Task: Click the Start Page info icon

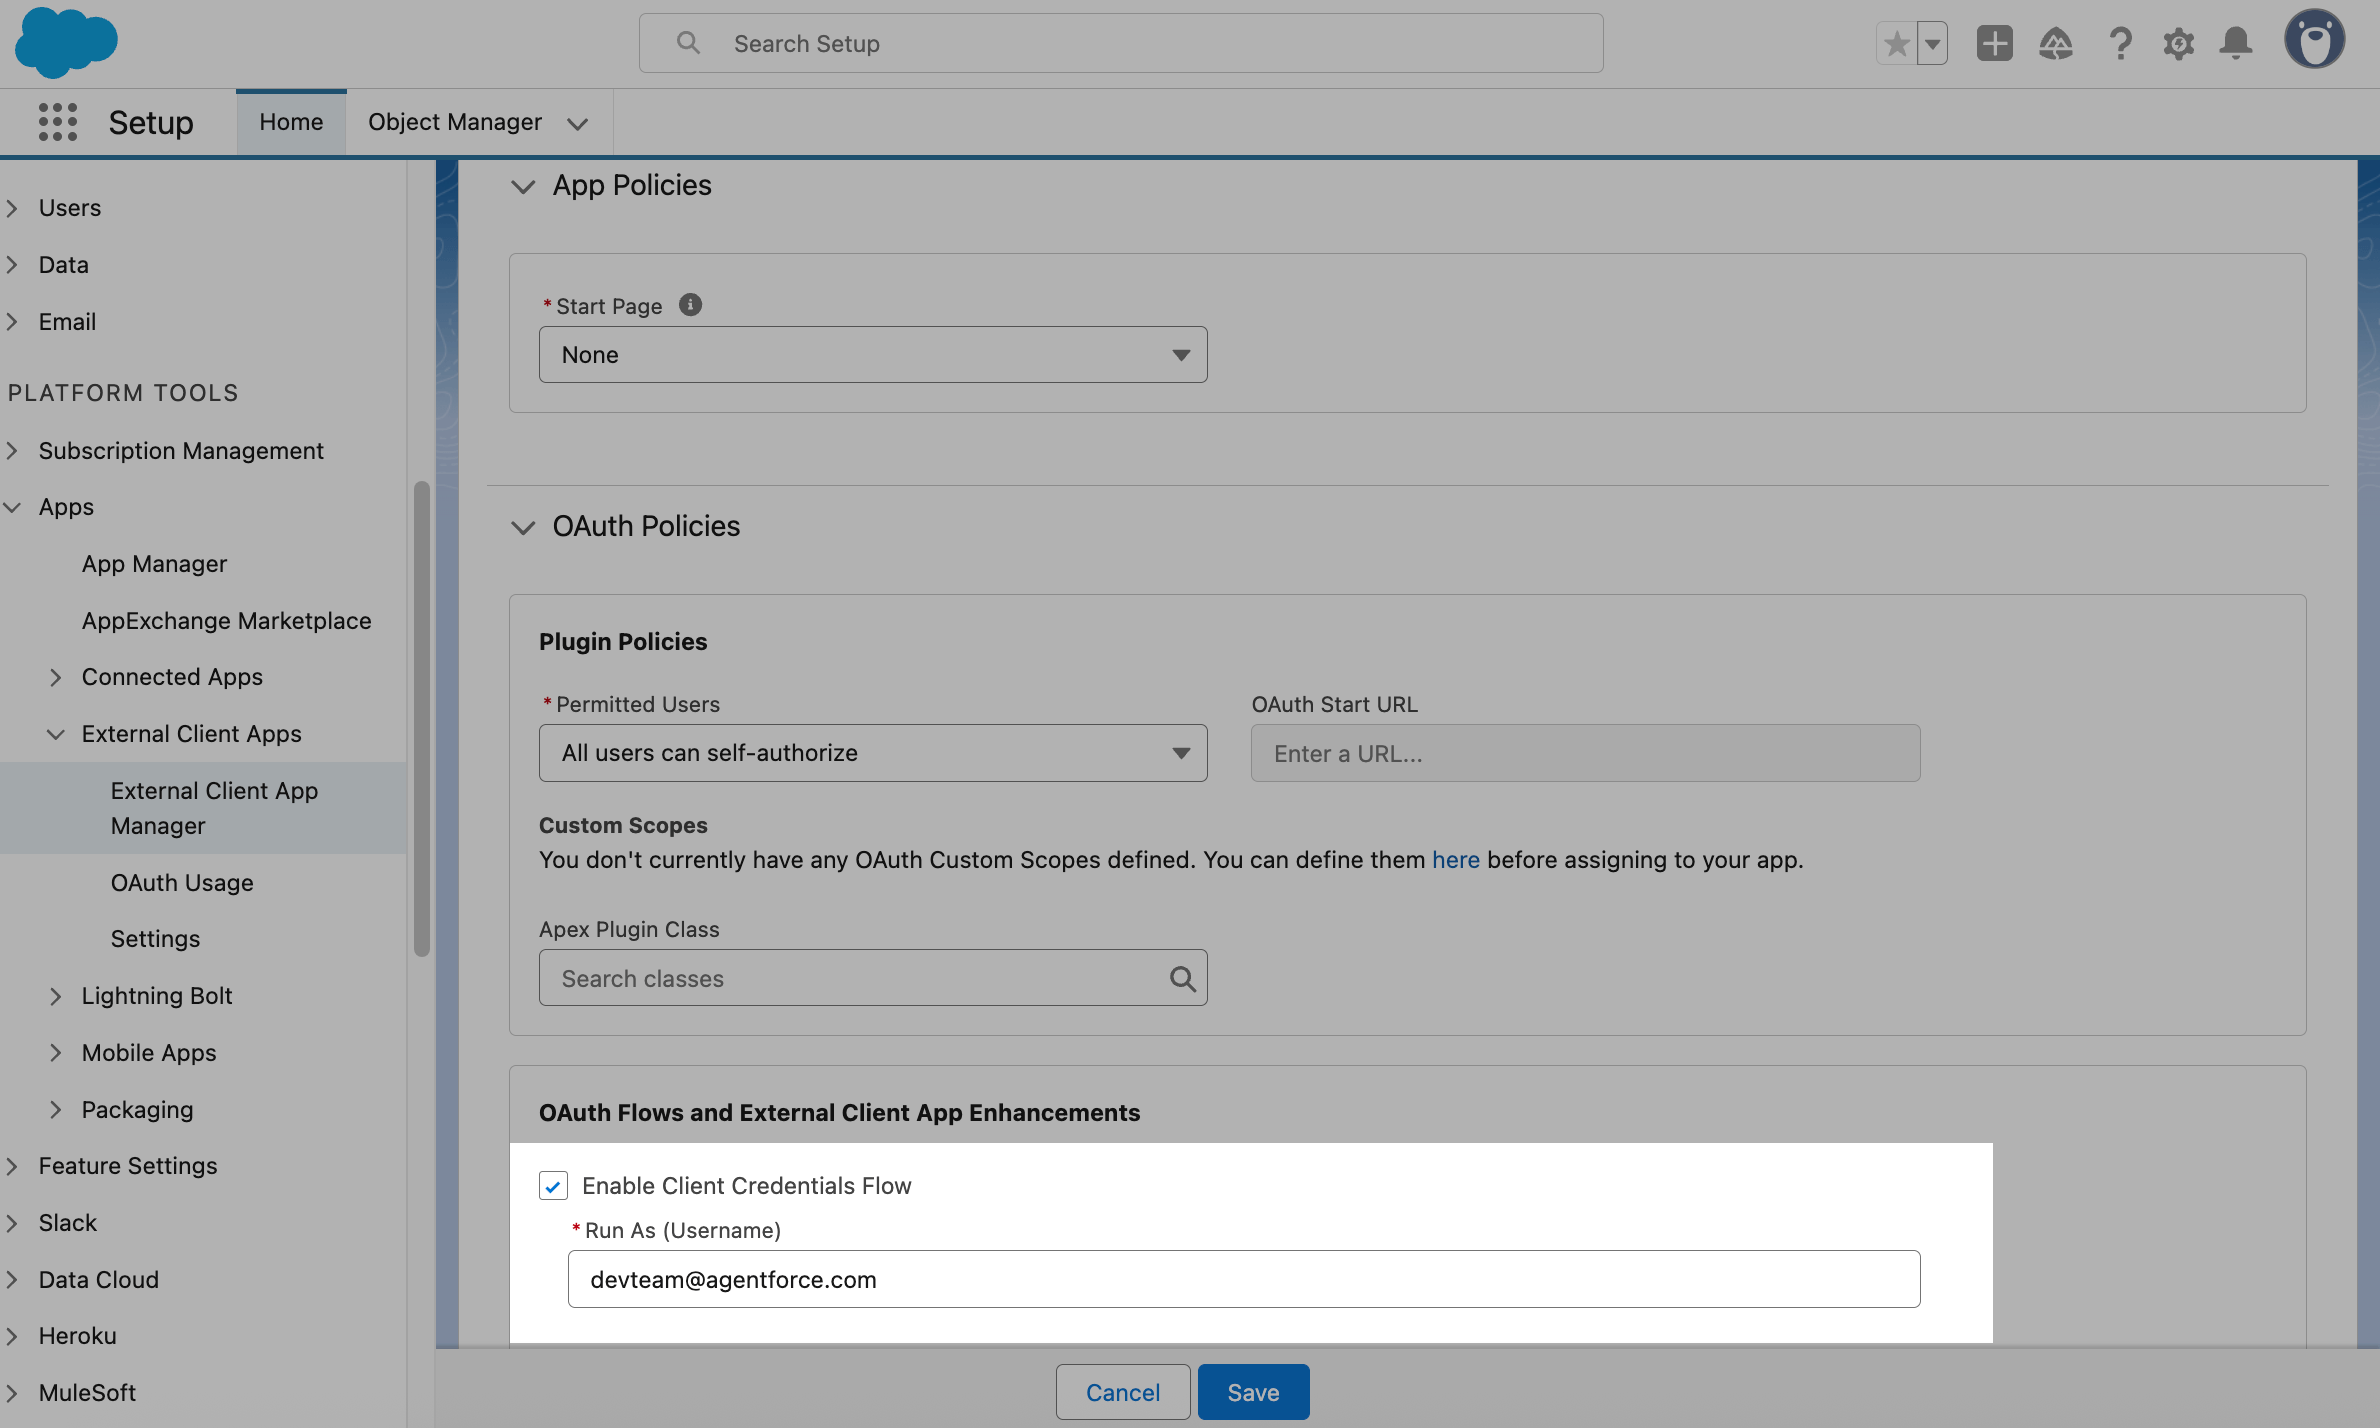Action: pos(690,305)
